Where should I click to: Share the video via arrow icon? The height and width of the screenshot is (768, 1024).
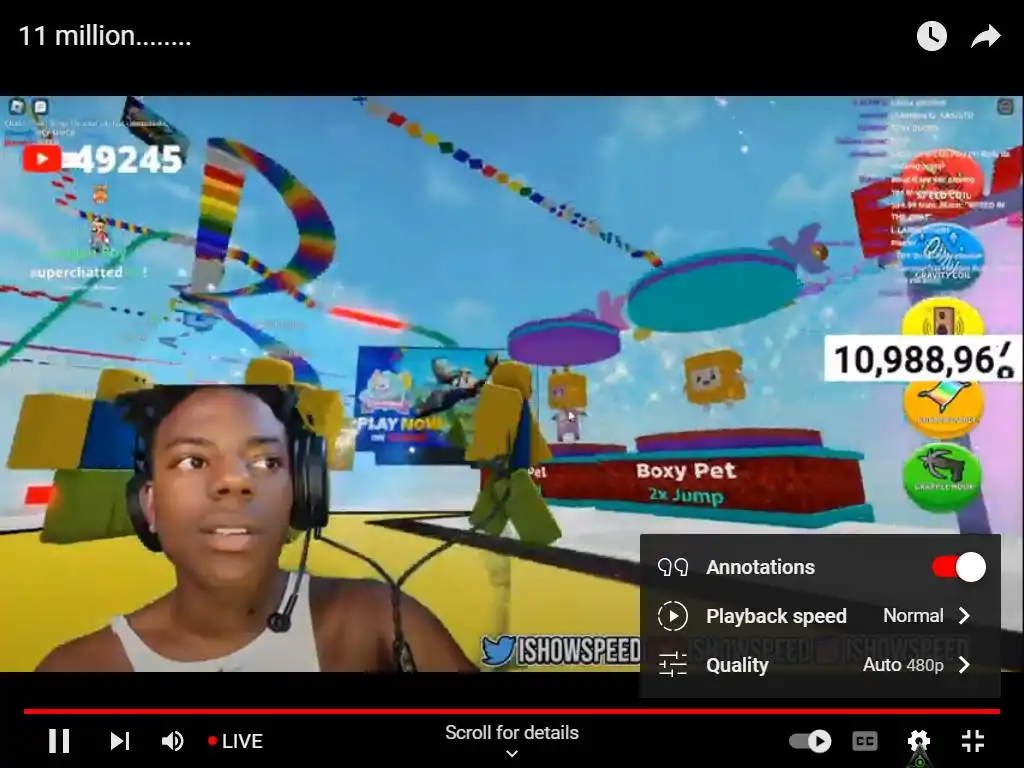(x=985, y=36)
